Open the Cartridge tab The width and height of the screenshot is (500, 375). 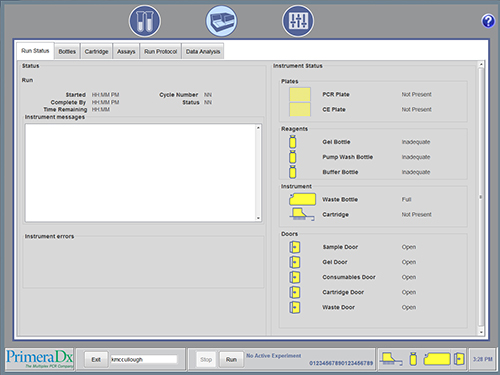pyautogui.click(x=96, y=51)
